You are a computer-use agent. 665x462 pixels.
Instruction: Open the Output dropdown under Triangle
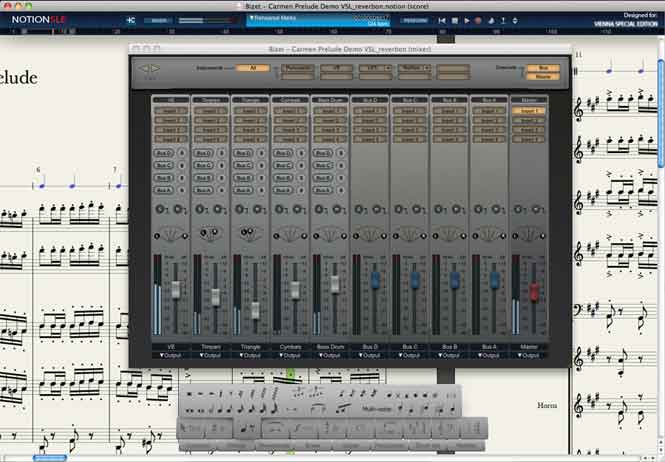point(250,356)
